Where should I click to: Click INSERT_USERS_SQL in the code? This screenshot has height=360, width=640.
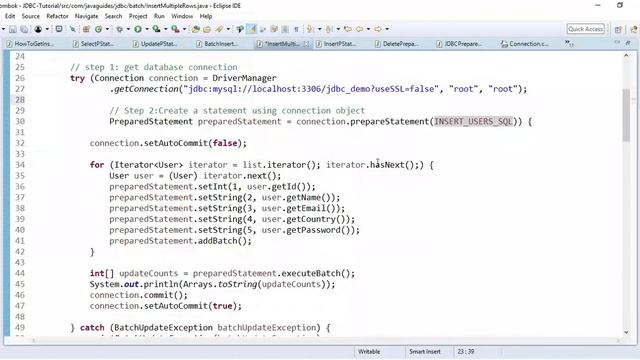[x=473, y=122]
